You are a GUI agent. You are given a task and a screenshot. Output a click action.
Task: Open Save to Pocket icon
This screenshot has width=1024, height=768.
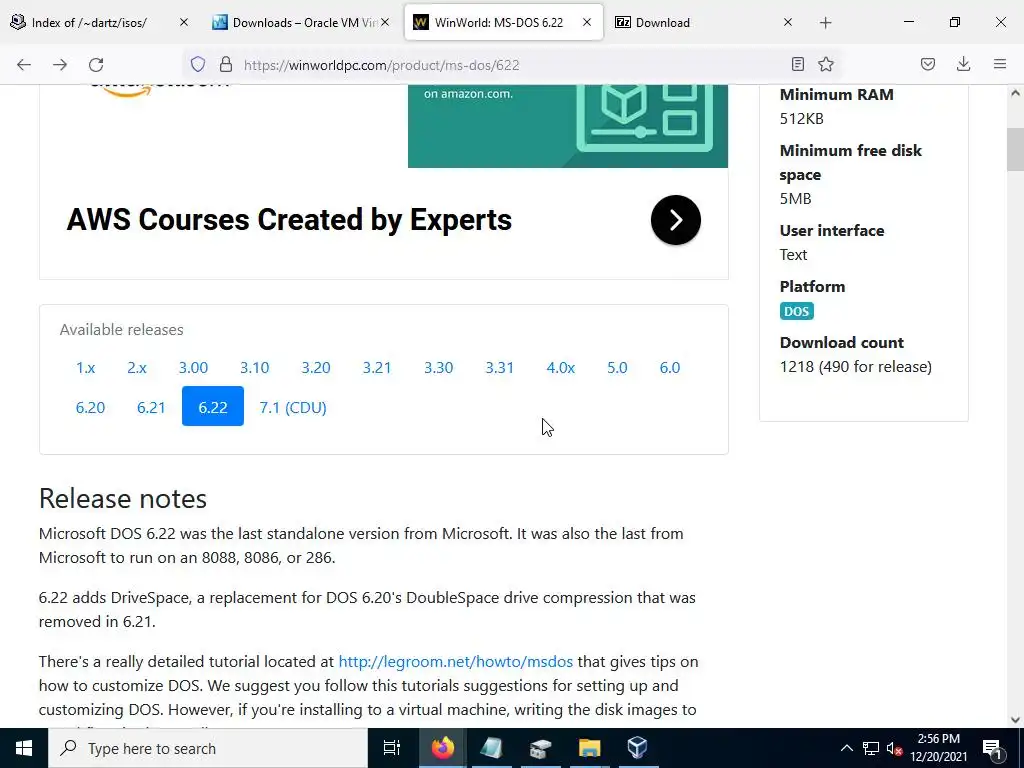click(928, 64)
